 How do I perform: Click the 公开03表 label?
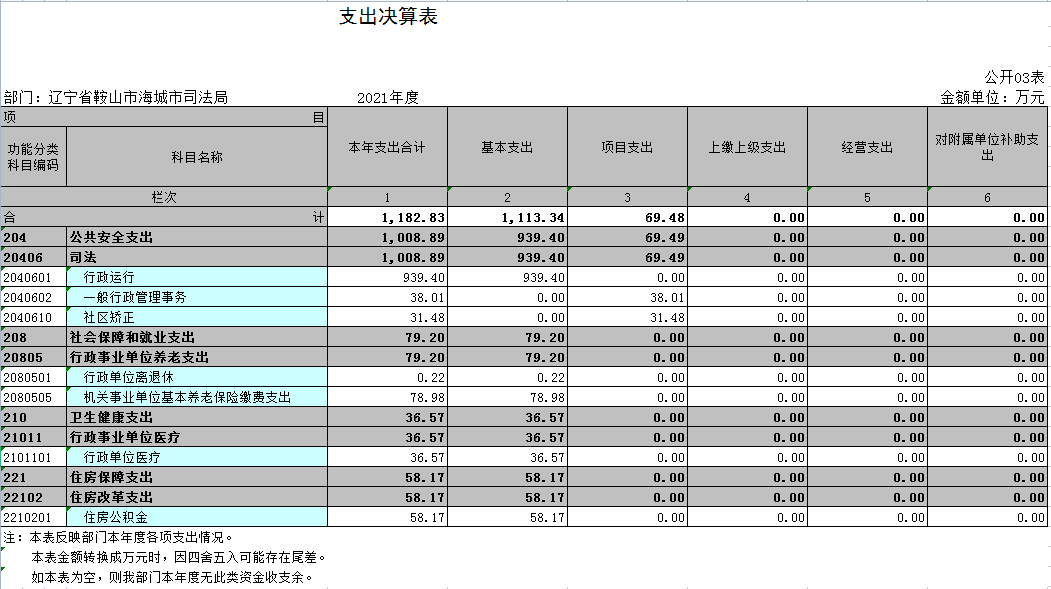click(1013, 77)
